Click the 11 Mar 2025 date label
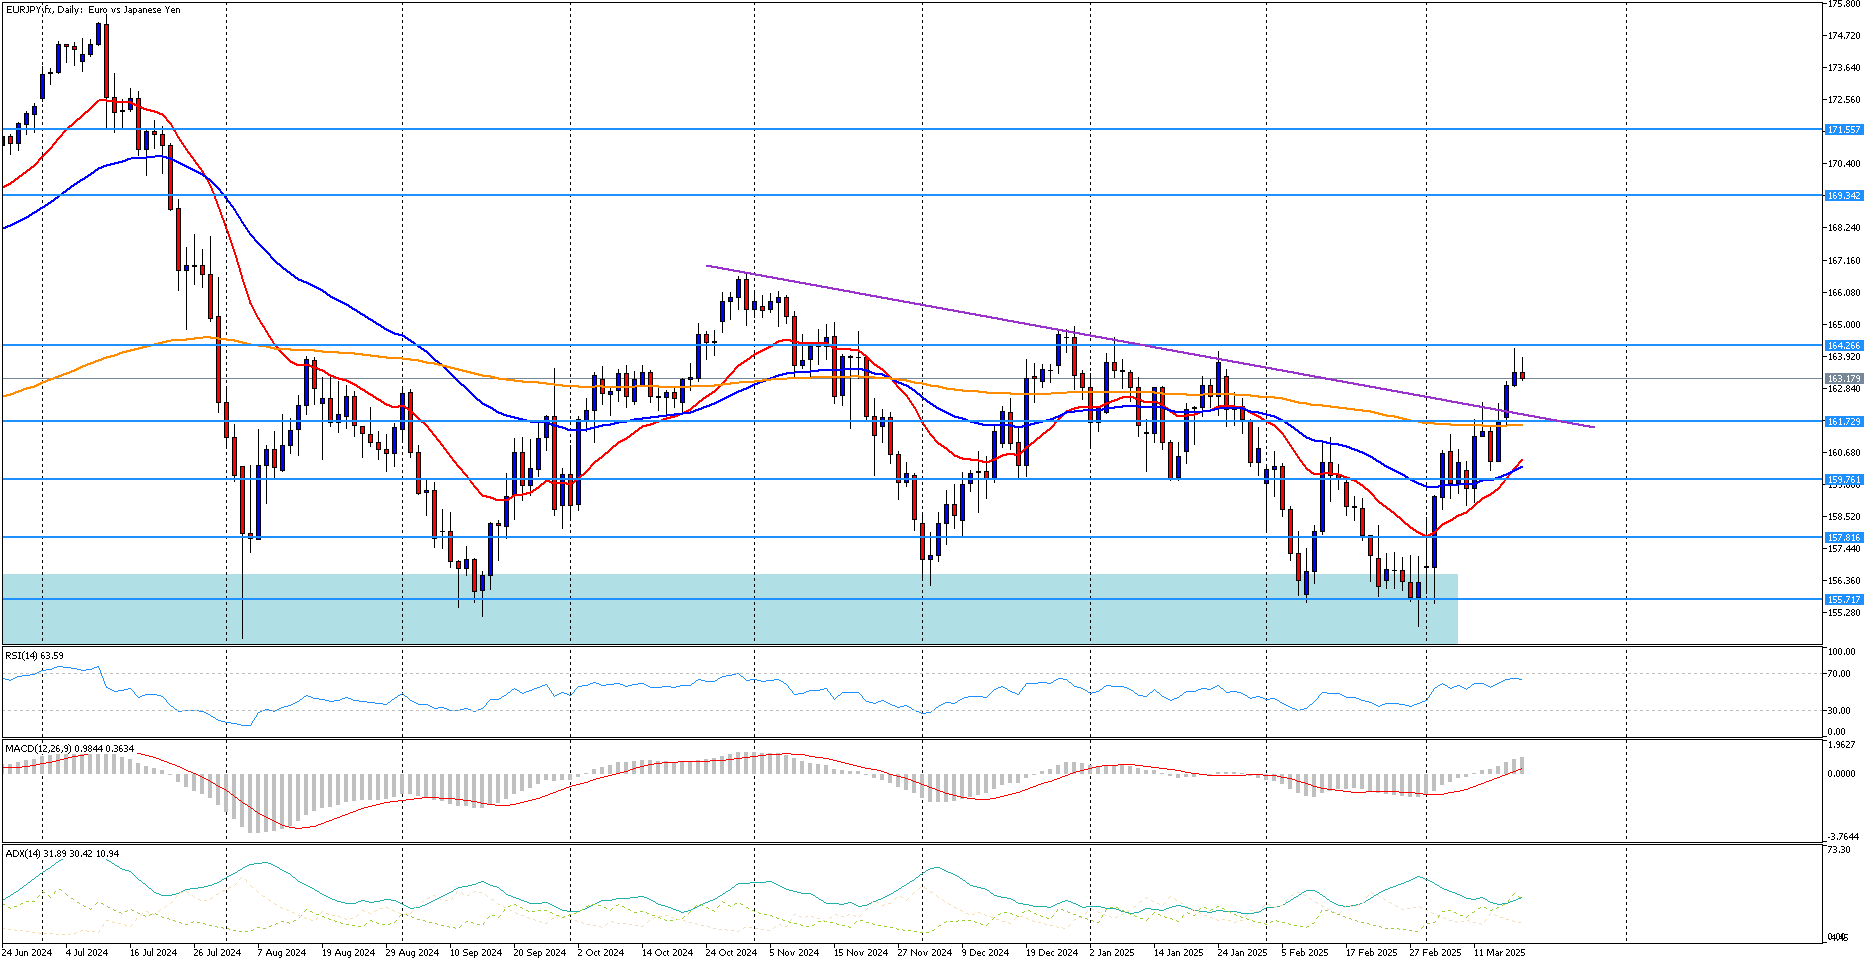Image resolution: width=1875 pixels, height=964 pixels. tap(1500, 953)
